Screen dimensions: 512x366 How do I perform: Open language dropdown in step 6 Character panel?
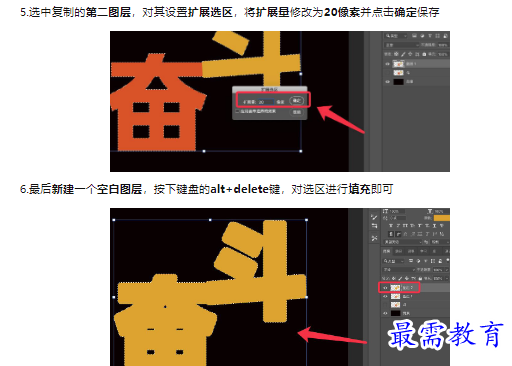[403, 242]
